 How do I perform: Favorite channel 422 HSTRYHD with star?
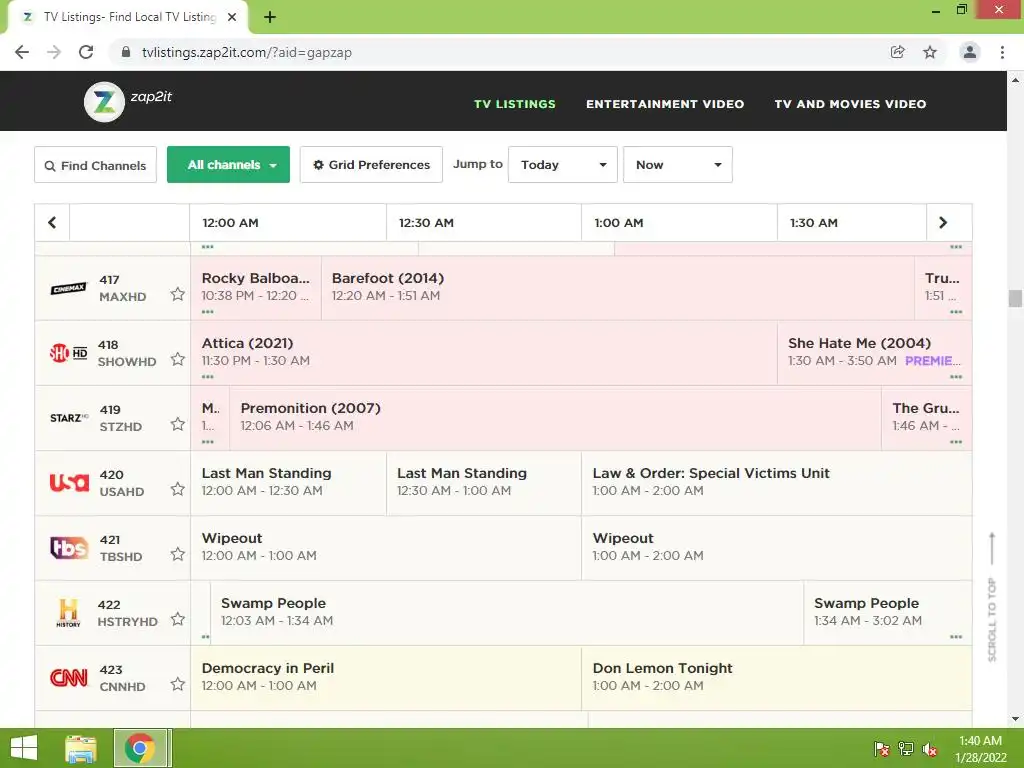178,619
